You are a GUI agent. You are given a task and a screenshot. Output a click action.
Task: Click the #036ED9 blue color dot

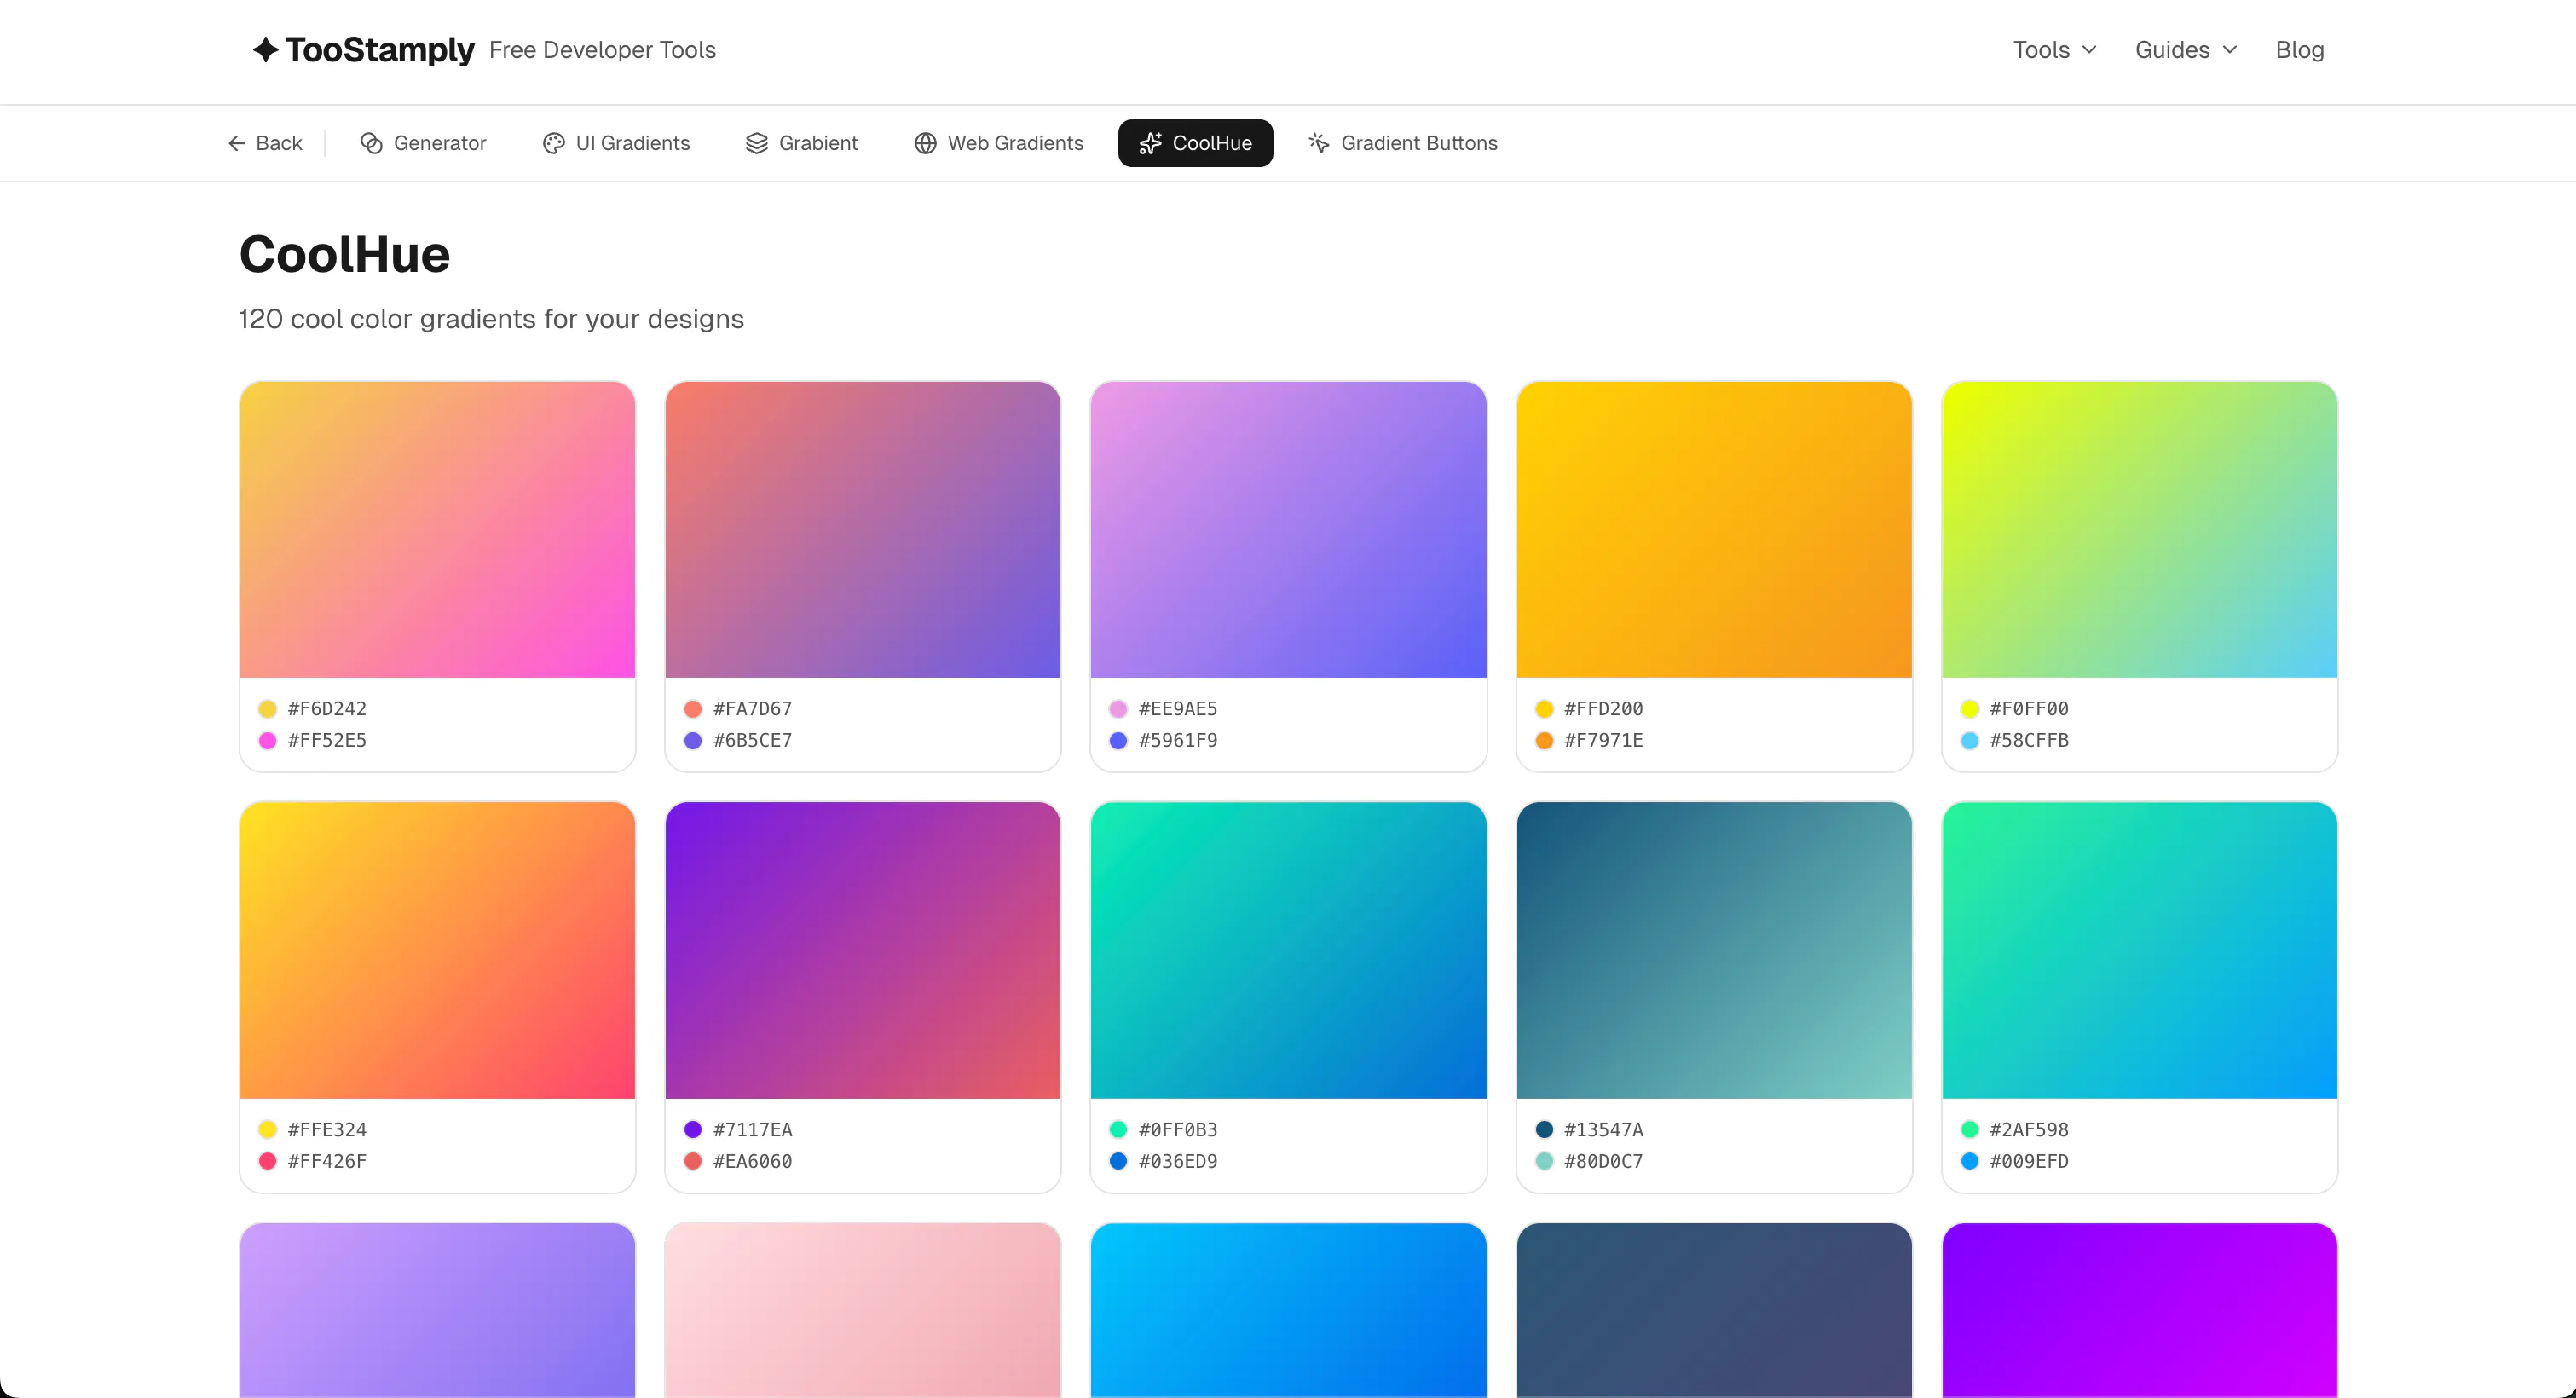click(1118, 1162)
